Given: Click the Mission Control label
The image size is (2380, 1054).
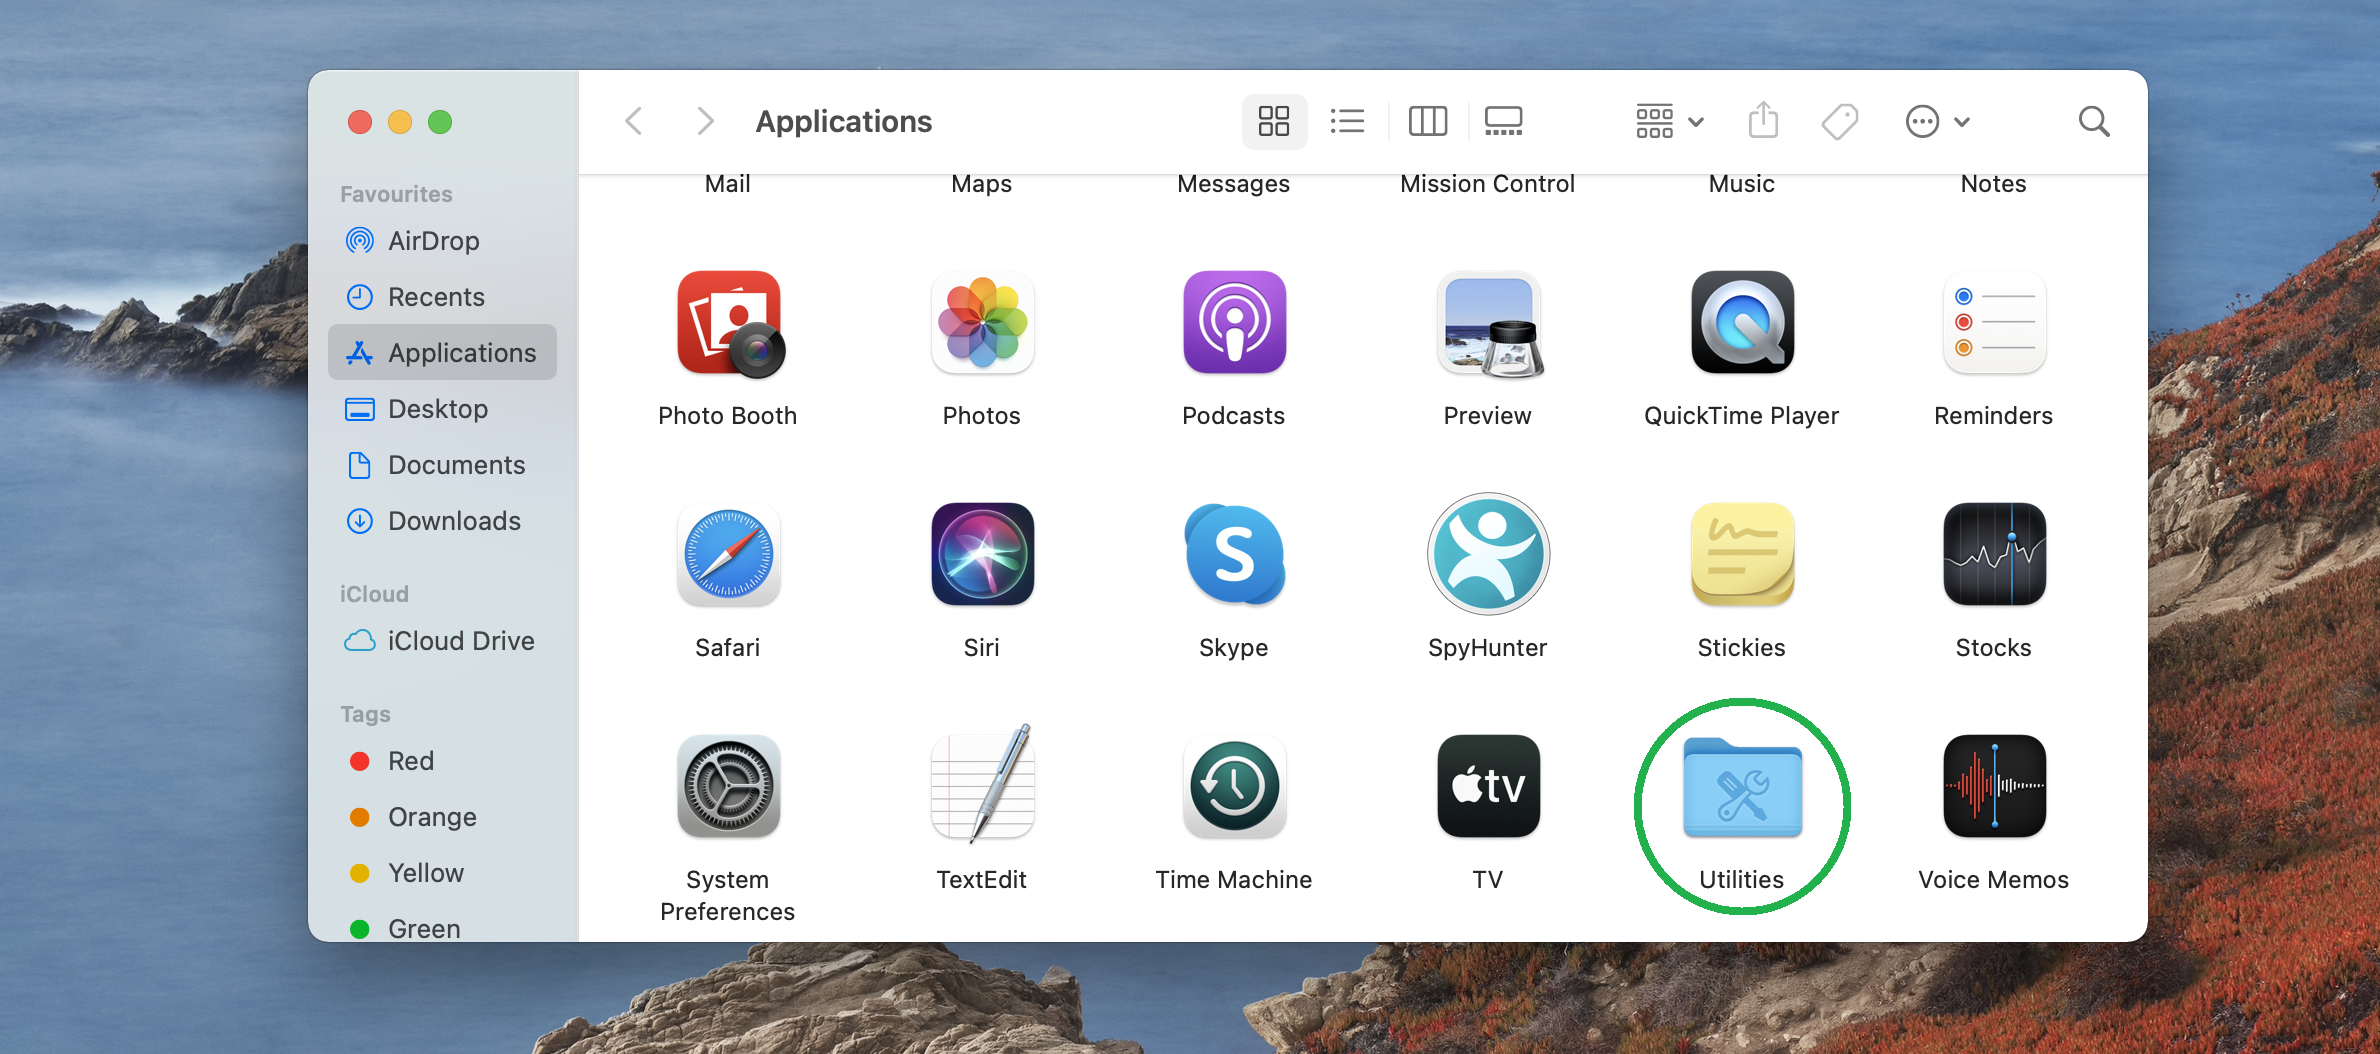Looking at the screenshot, I should 1488,184.
